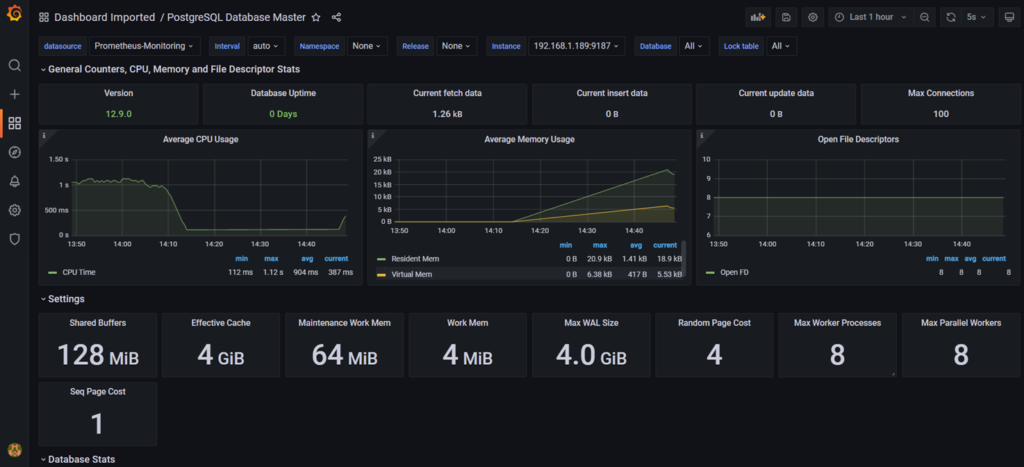1024x467 pixels.
Task: Open Server Admin shield icon
Action: 14,240
